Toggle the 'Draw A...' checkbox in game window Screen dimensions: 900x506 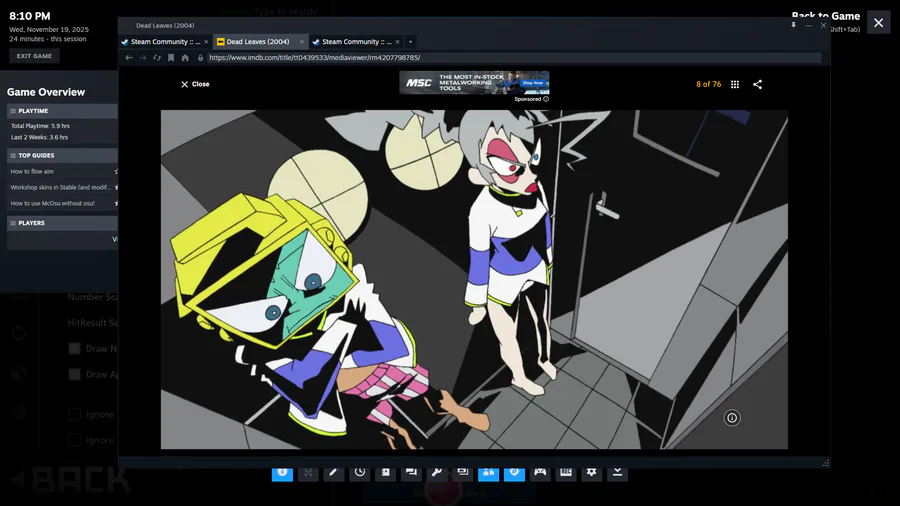click(74, 374)
